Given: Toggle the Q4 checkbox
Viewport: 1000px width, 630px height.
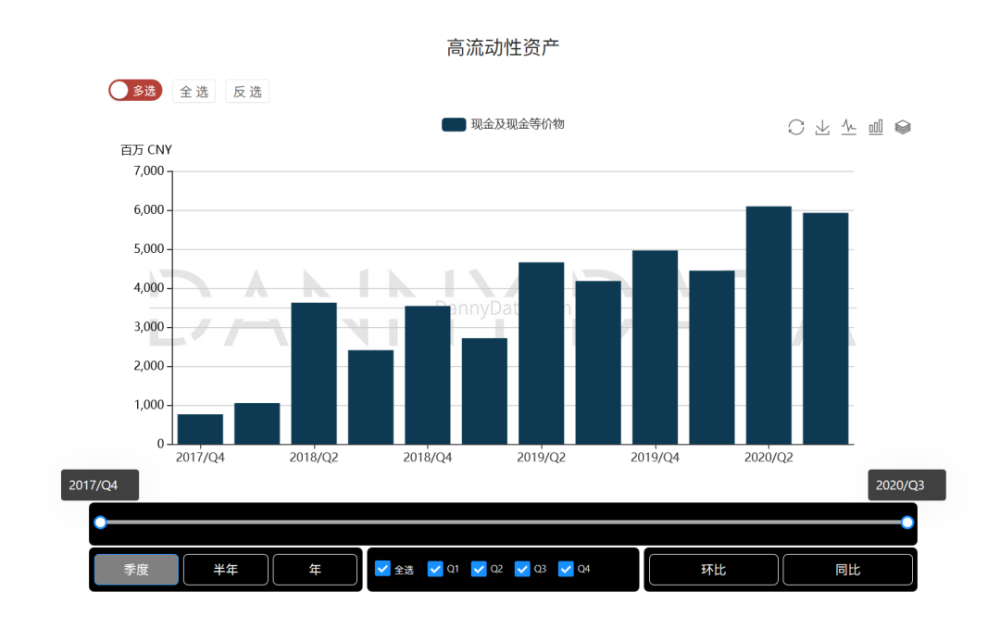Looking at the screenshot, I should point(566,569).
